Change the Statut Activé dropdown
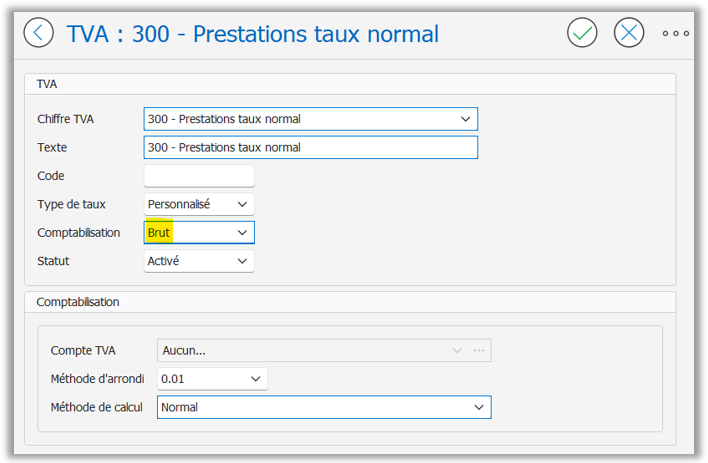The image size is (708, 463). 199,261
